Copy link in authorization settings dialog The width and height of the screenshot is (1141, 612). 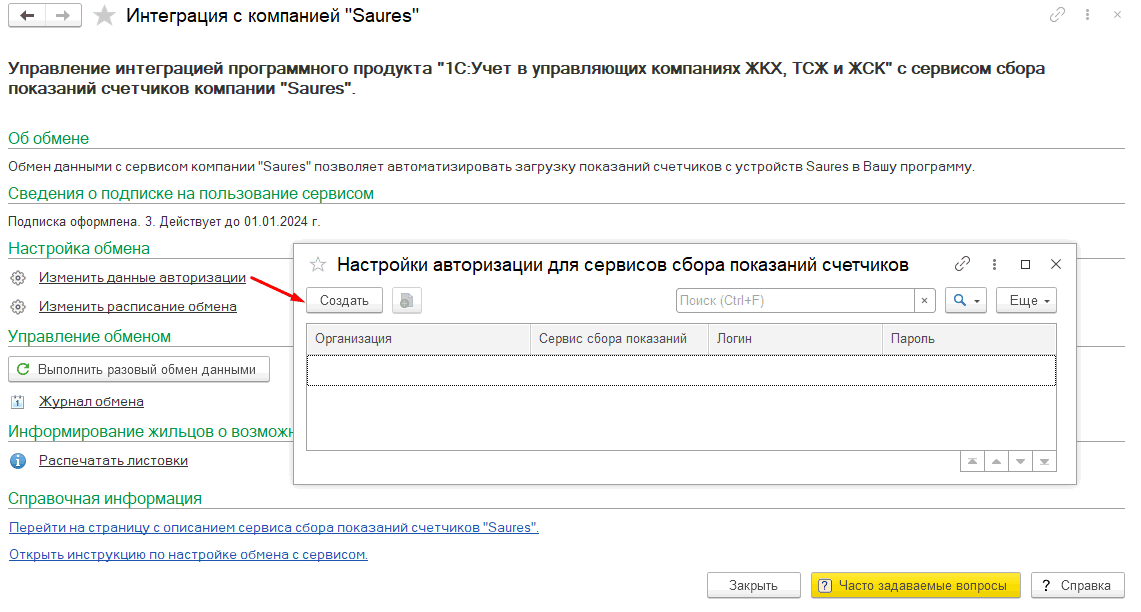[x=962, y=264]
